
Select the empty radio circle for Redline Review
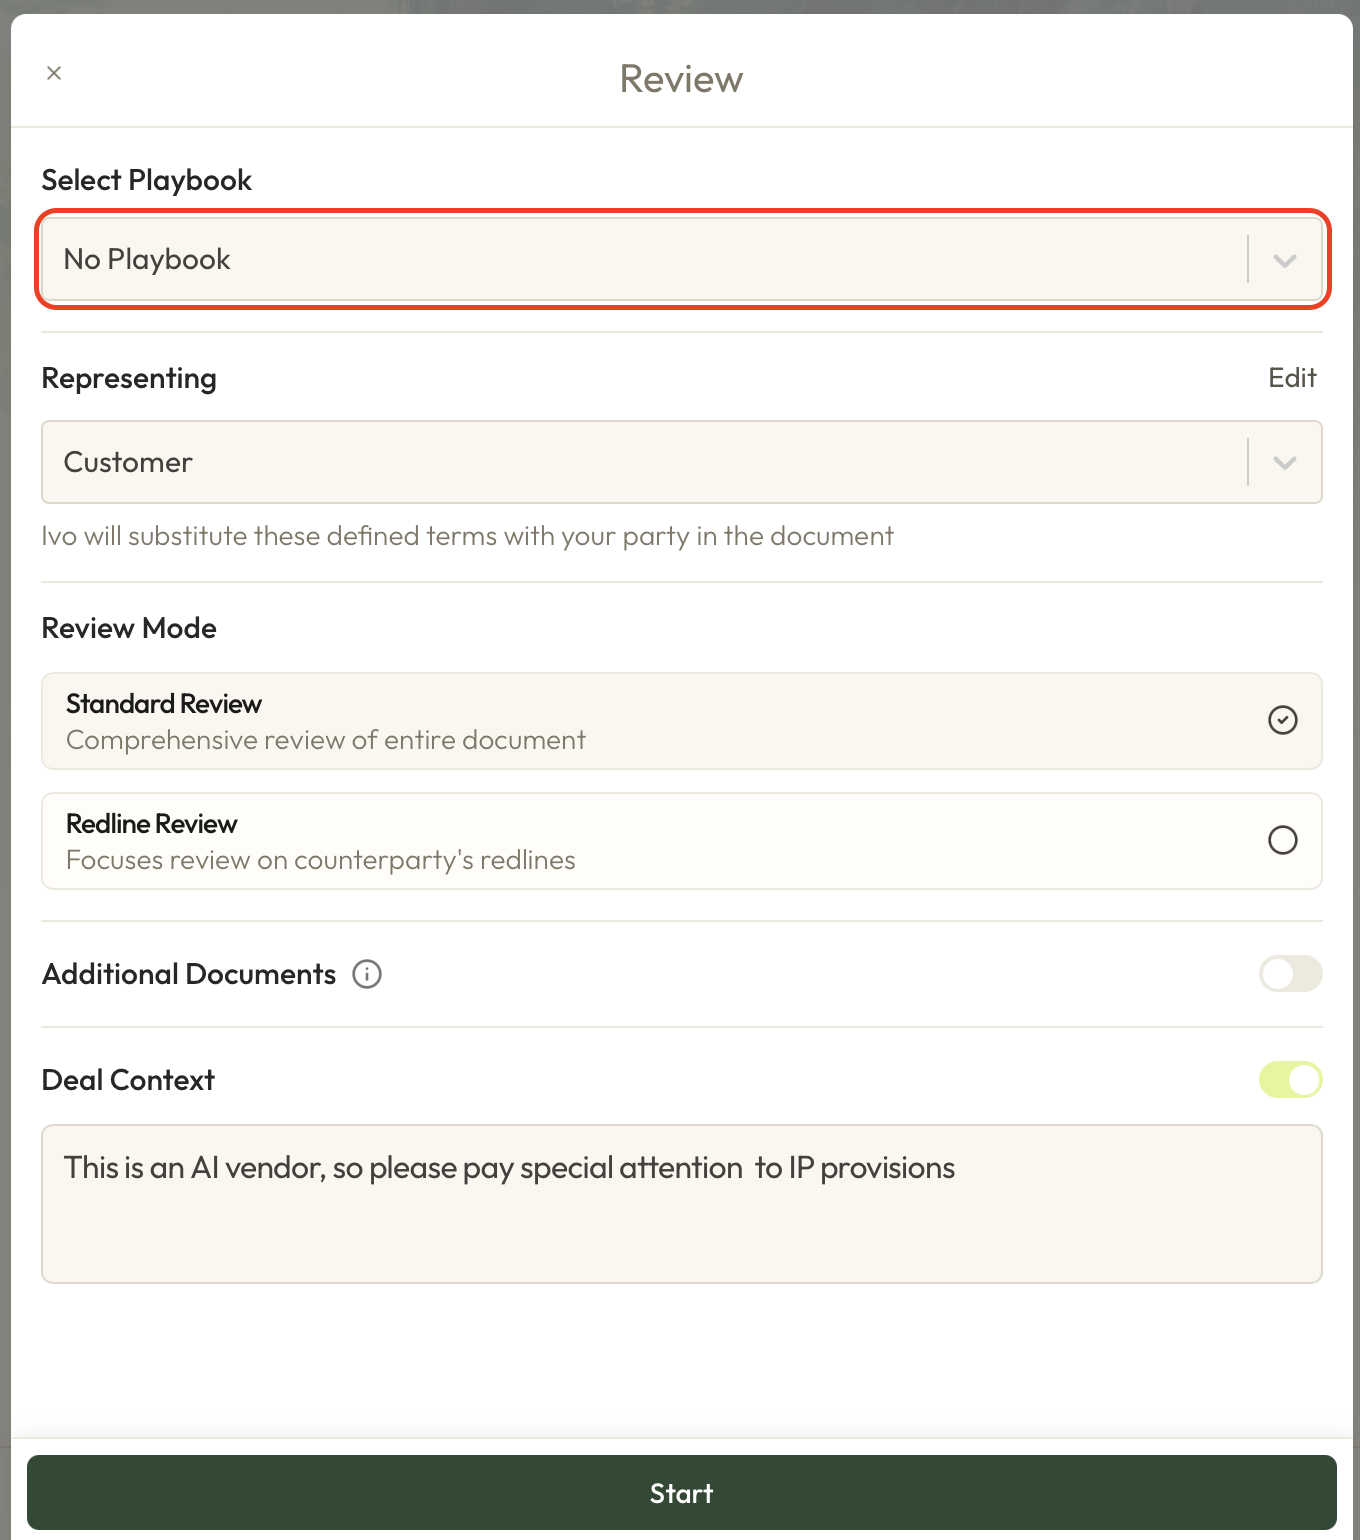[x=1282, y=840]
